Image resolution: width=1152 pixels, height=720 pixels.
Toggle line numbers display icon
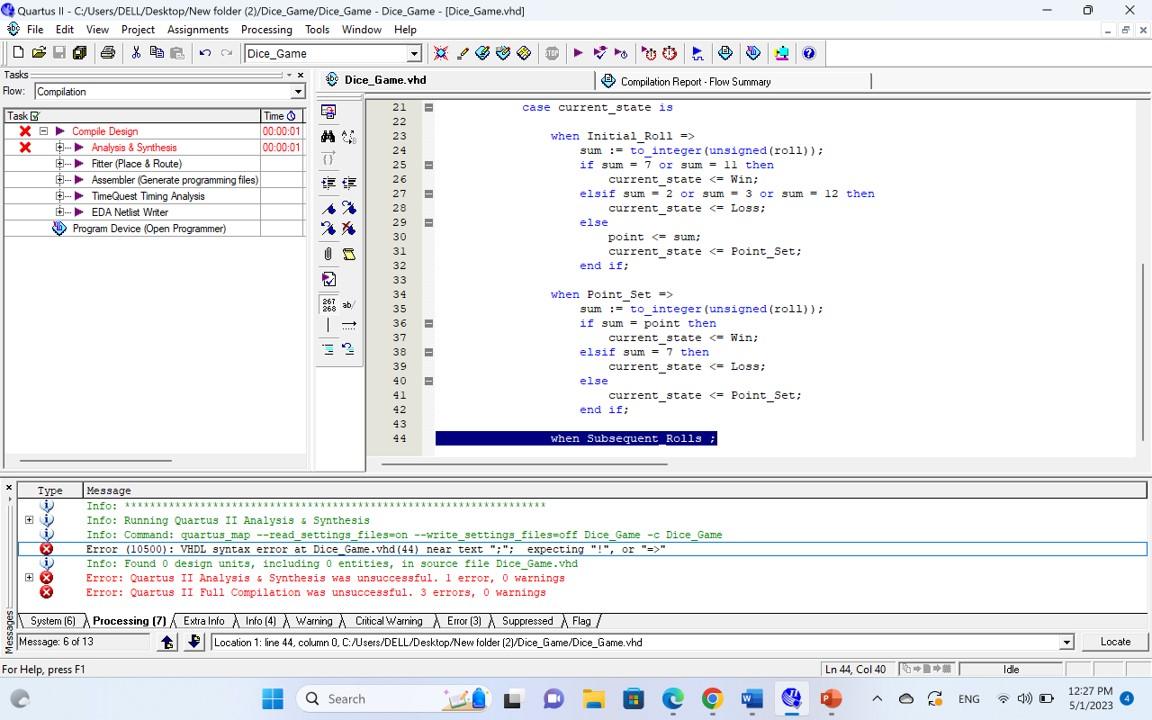pyautogui.click(x=328, y=304)
